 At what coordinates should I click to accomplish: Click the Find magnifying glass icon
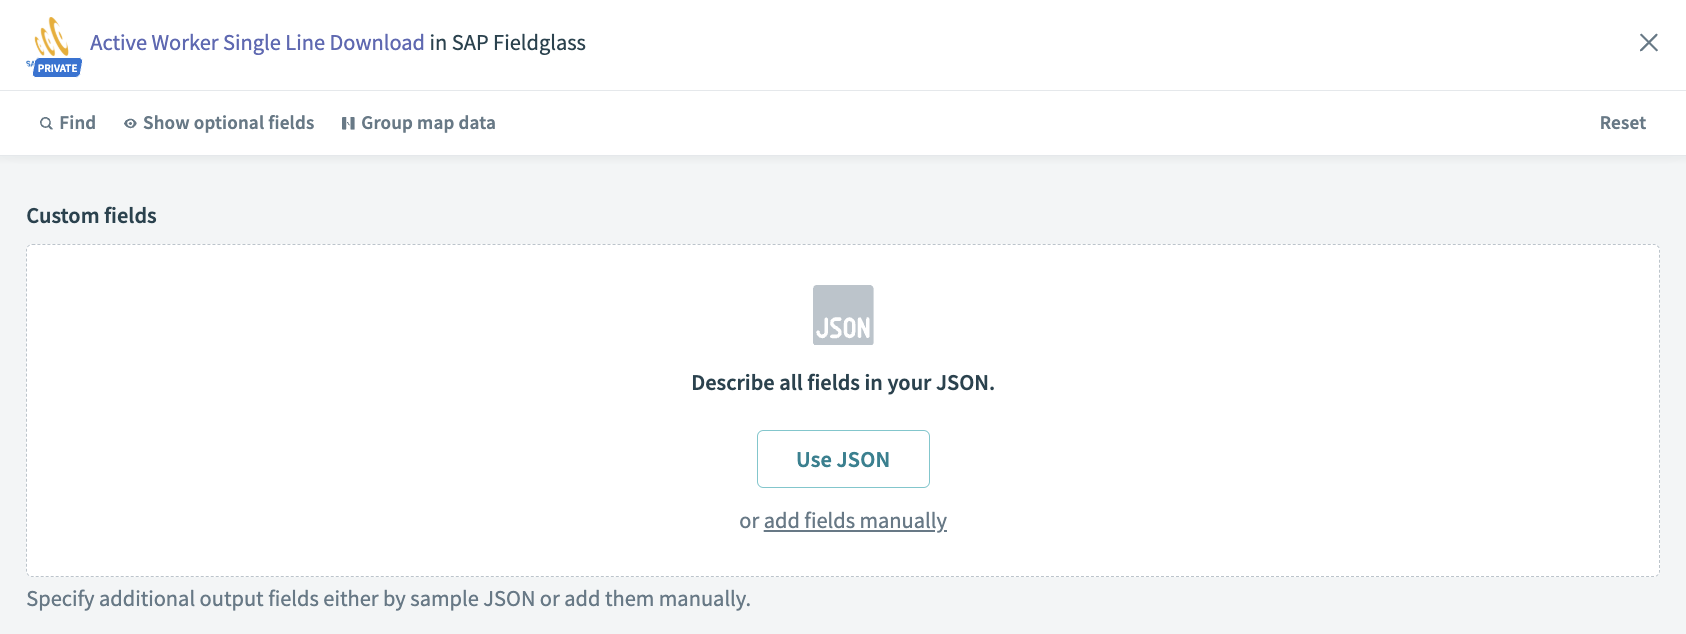pyautogui.click(x=46, y=124)
